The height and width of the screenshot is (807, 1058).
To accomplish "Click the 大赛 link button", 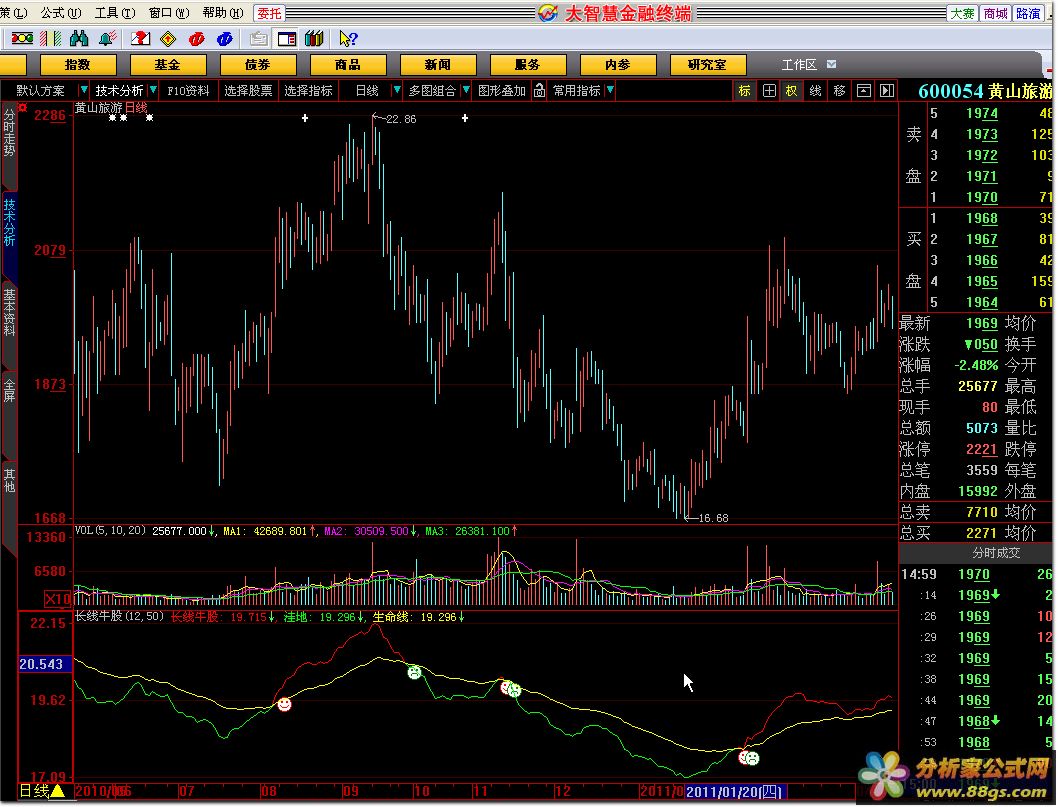I will (963, 13).
